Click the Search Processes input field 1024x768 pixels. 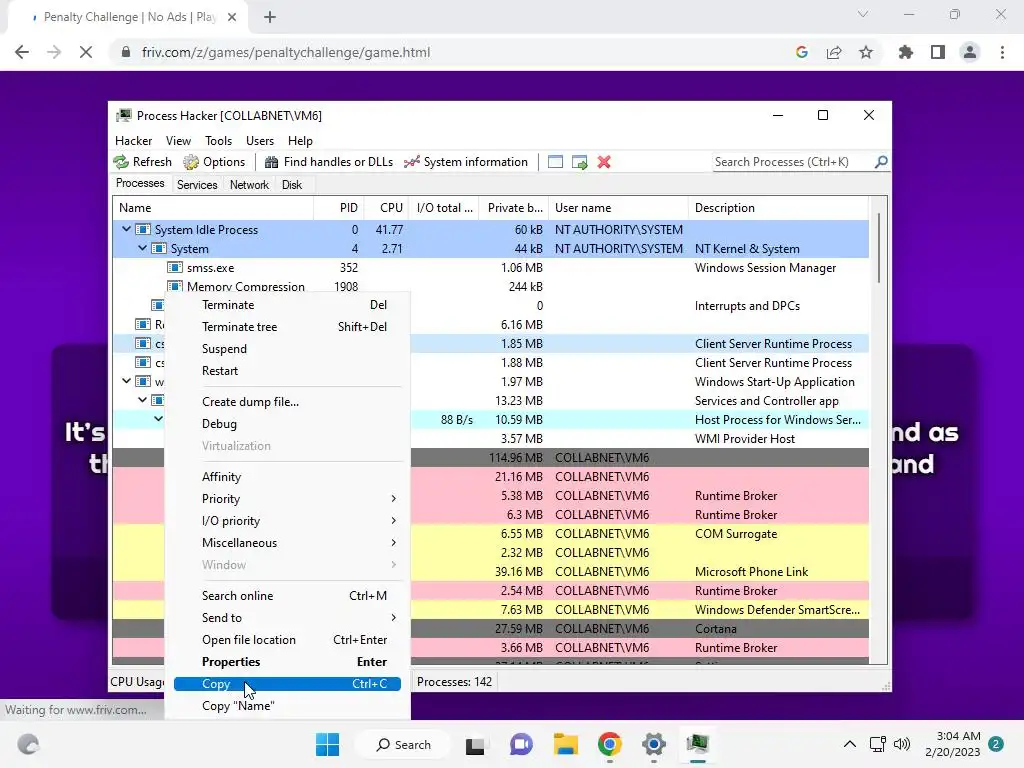tap(793, 162)
